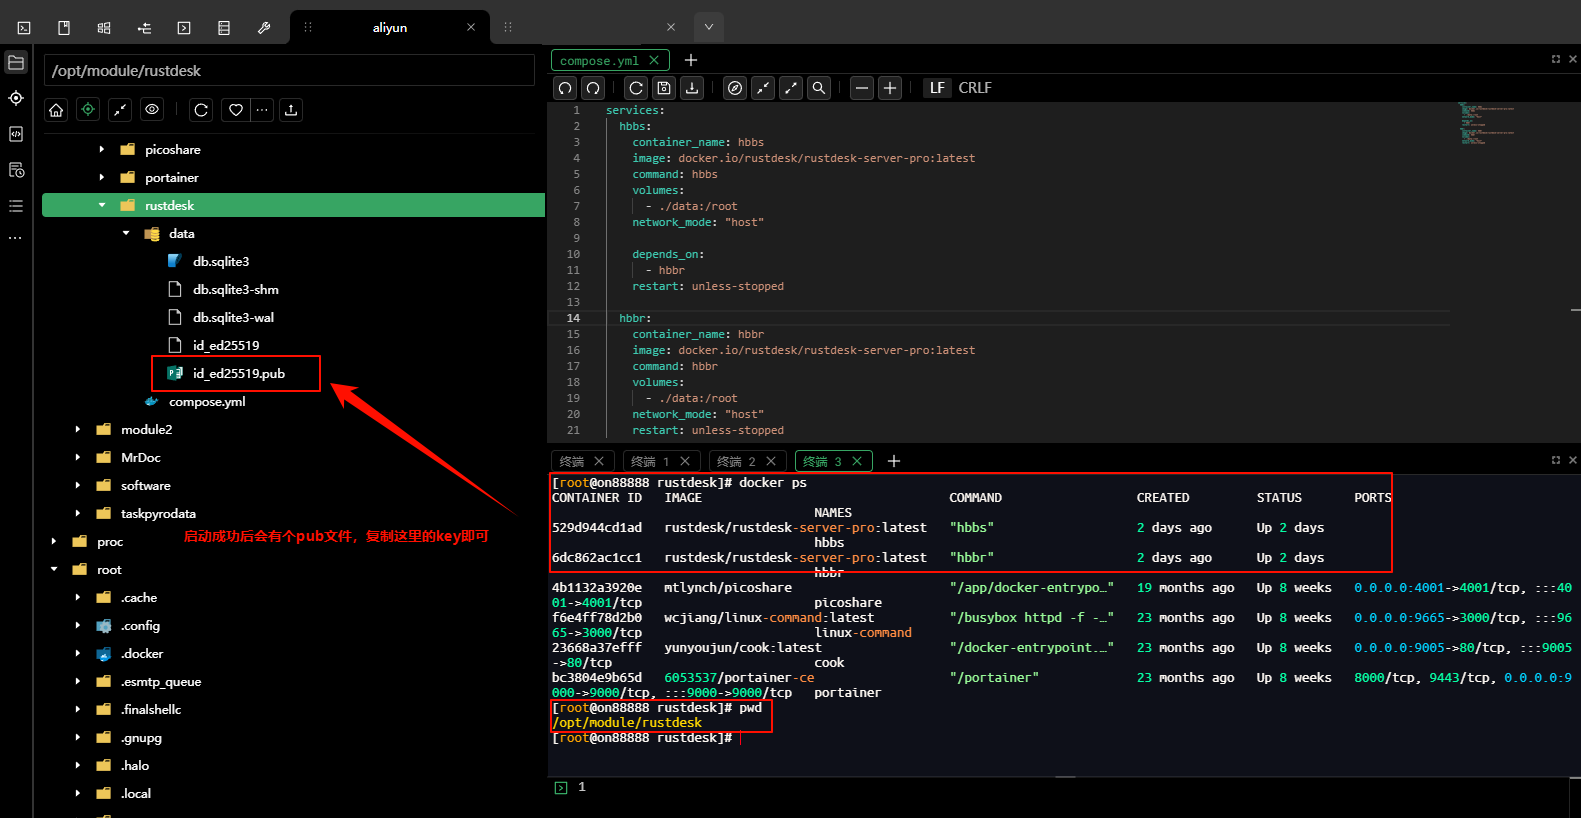The width and height of the screenshot is (1581, 818).
Task: Save the compose.yml file
Action: coord(664,88)
